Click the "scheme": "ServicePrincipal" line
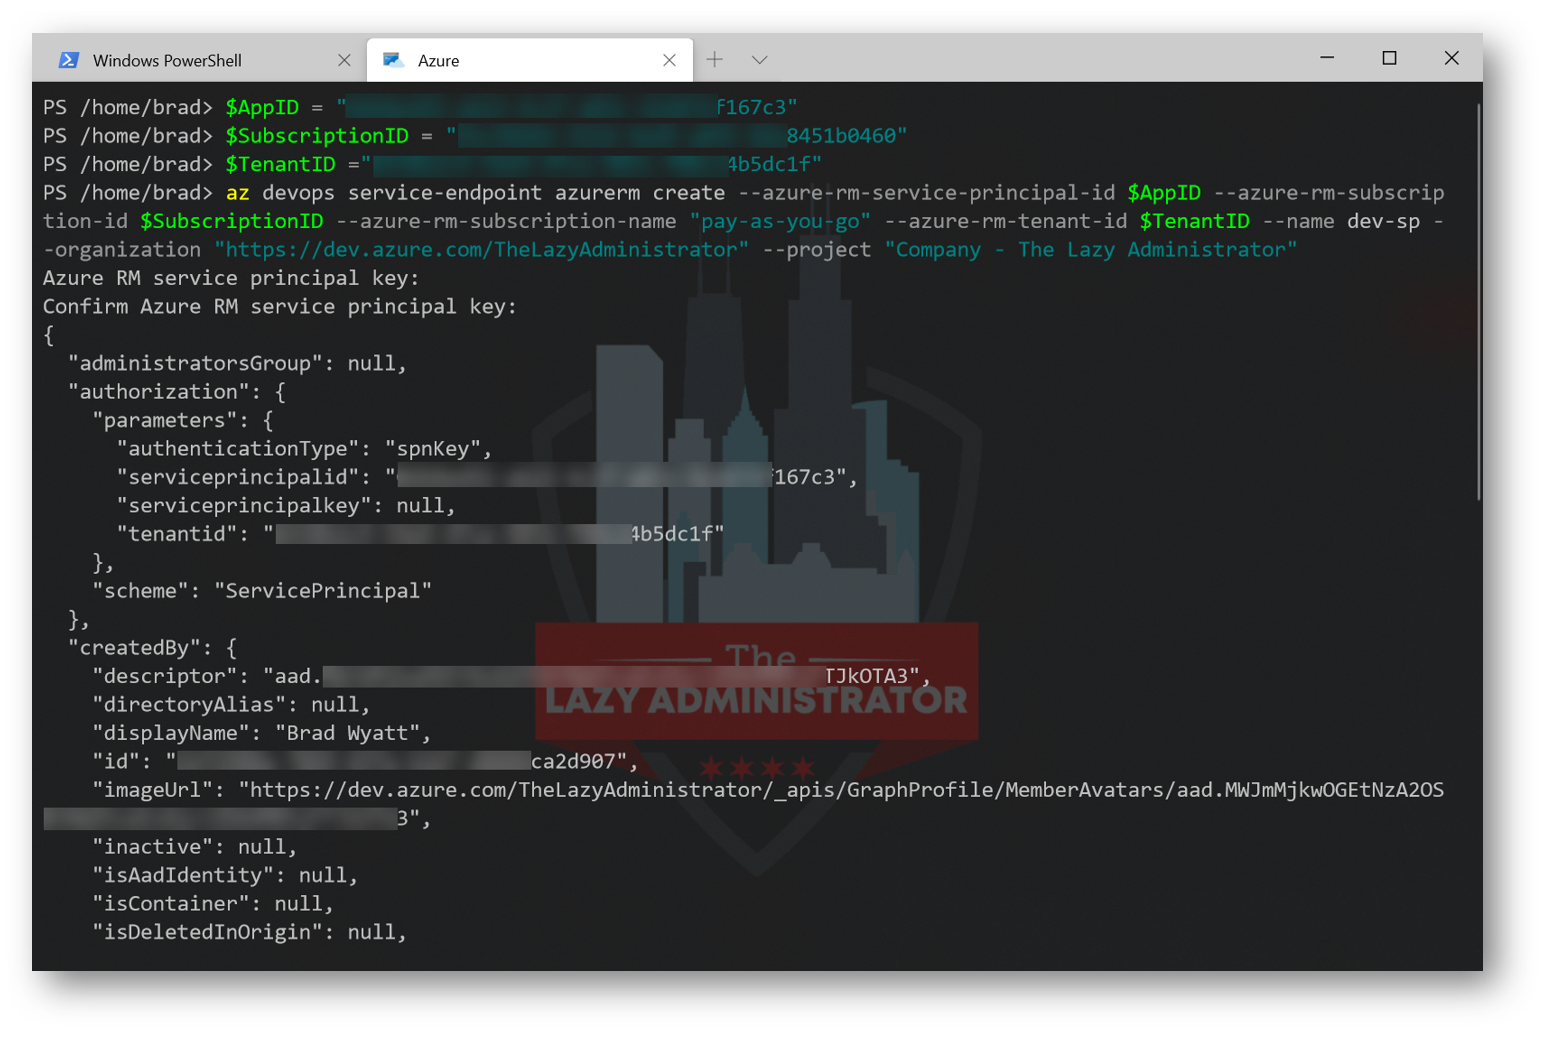The width and height of the screenshot is (1541, 1039). pyautogui.click(x=262, y=590)
